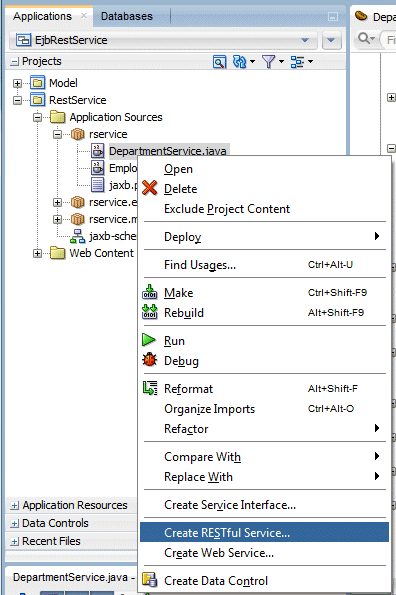Collapse the rservice package node
This screenshot has width=396, height=595.
[x=57, y=134]
